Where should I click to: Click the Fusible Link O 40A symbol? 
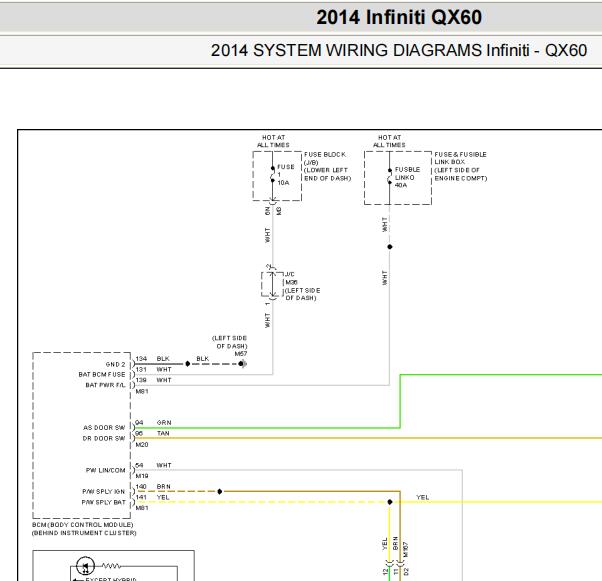[390, 176]
